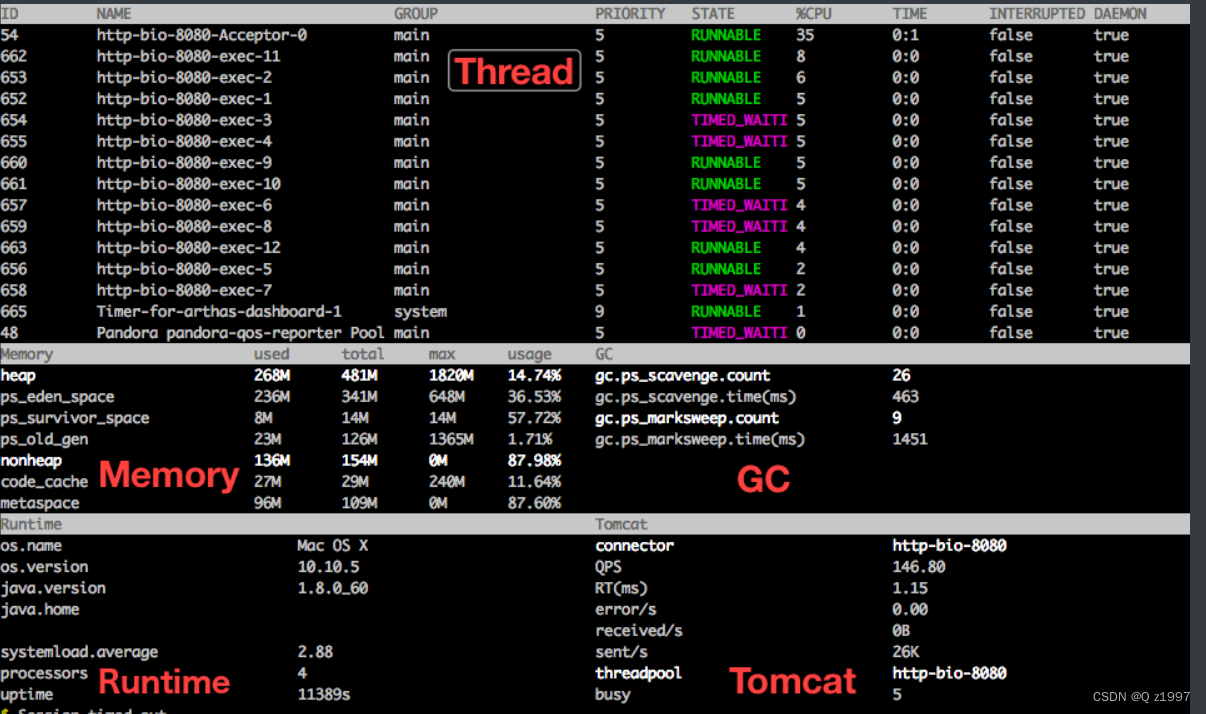Screen dimensions: 1206x714
Task: Click systemload.average value 2.88
Action: tap(315, 652)
